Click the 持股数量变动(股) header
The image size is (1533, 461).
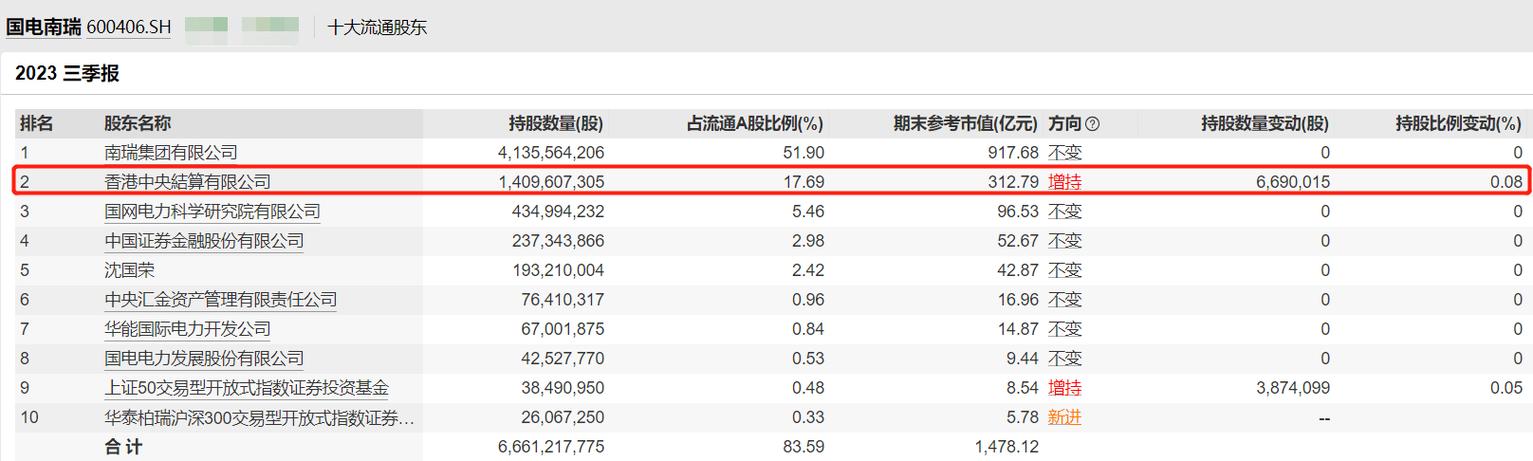coord(1265,124)
